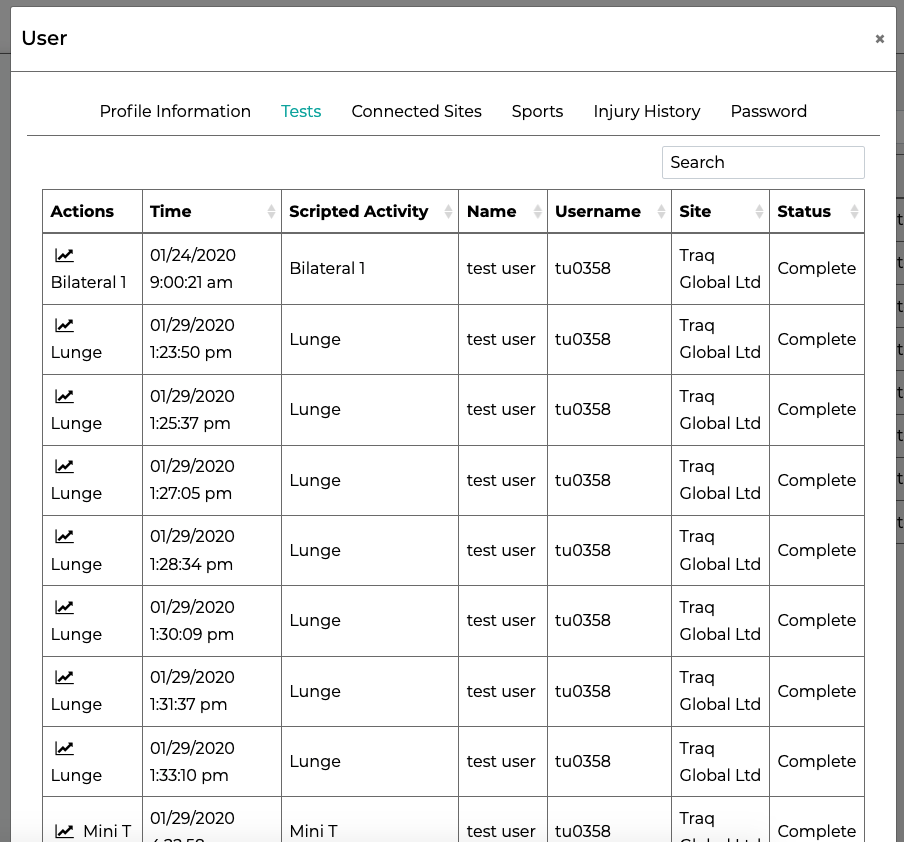Close the User dialog
Screen dimensions: 904x842
tap(880, 39)
